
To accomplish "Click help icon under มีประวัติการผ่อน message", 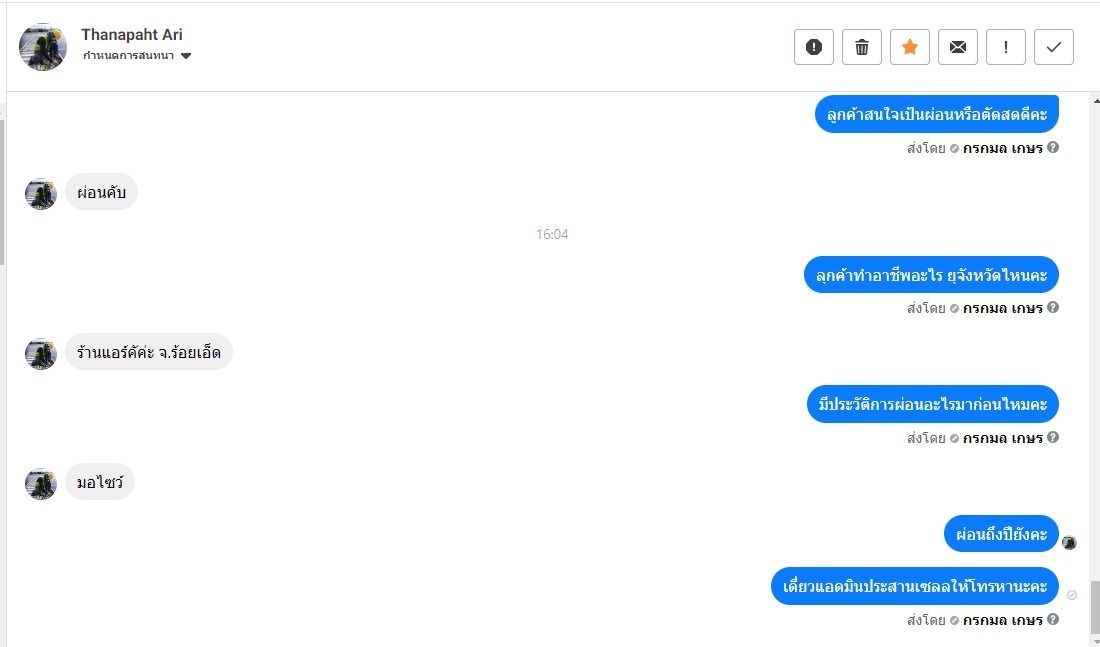I will coord(1053,437).
